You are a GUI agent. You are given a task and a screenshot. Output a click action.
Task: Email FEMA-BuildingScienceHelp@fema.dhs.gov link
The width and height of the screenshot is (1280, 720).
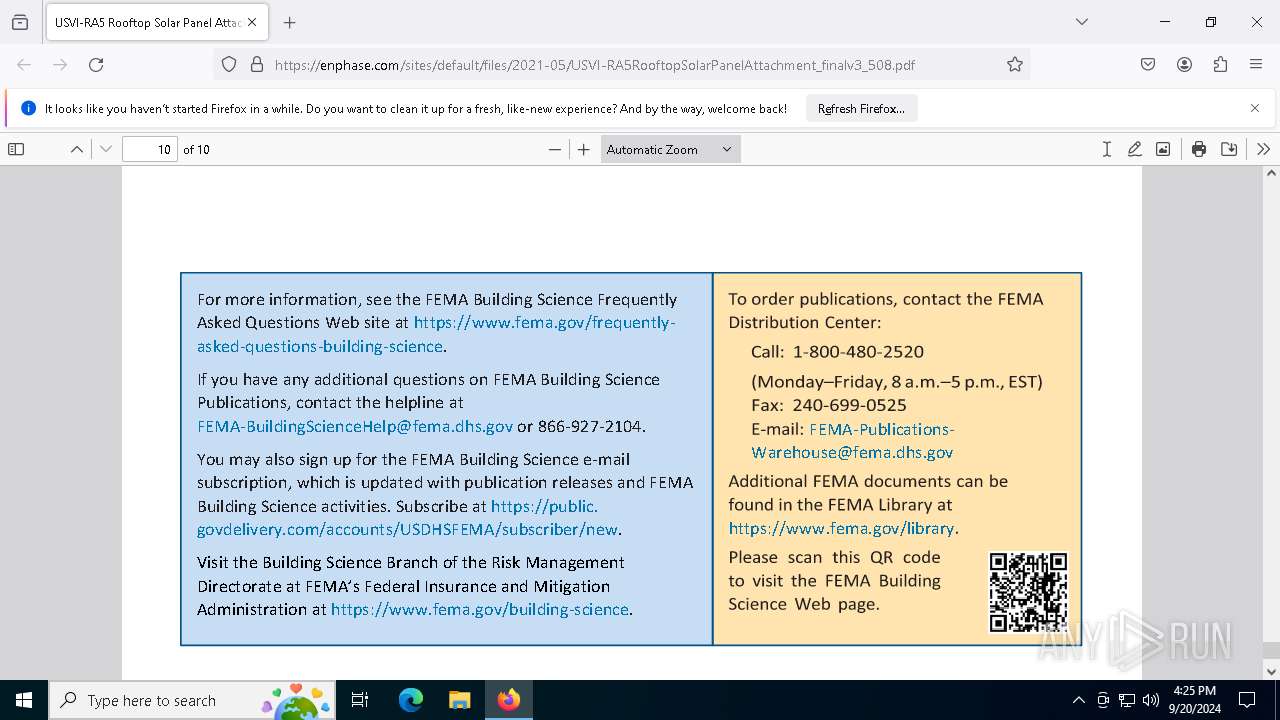355,426
